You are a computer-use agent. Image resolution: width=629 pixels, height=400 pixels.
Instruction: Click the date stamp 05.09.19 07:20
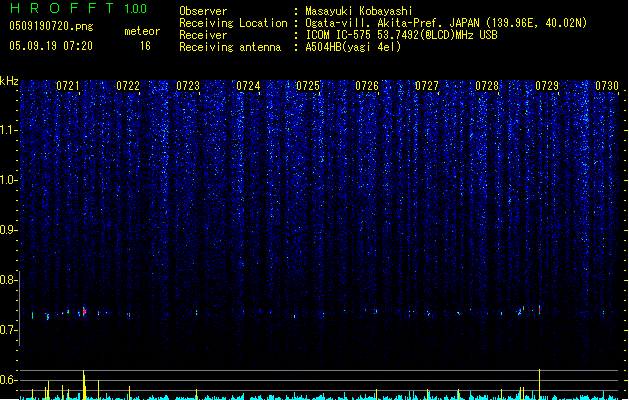click(51, 46)
